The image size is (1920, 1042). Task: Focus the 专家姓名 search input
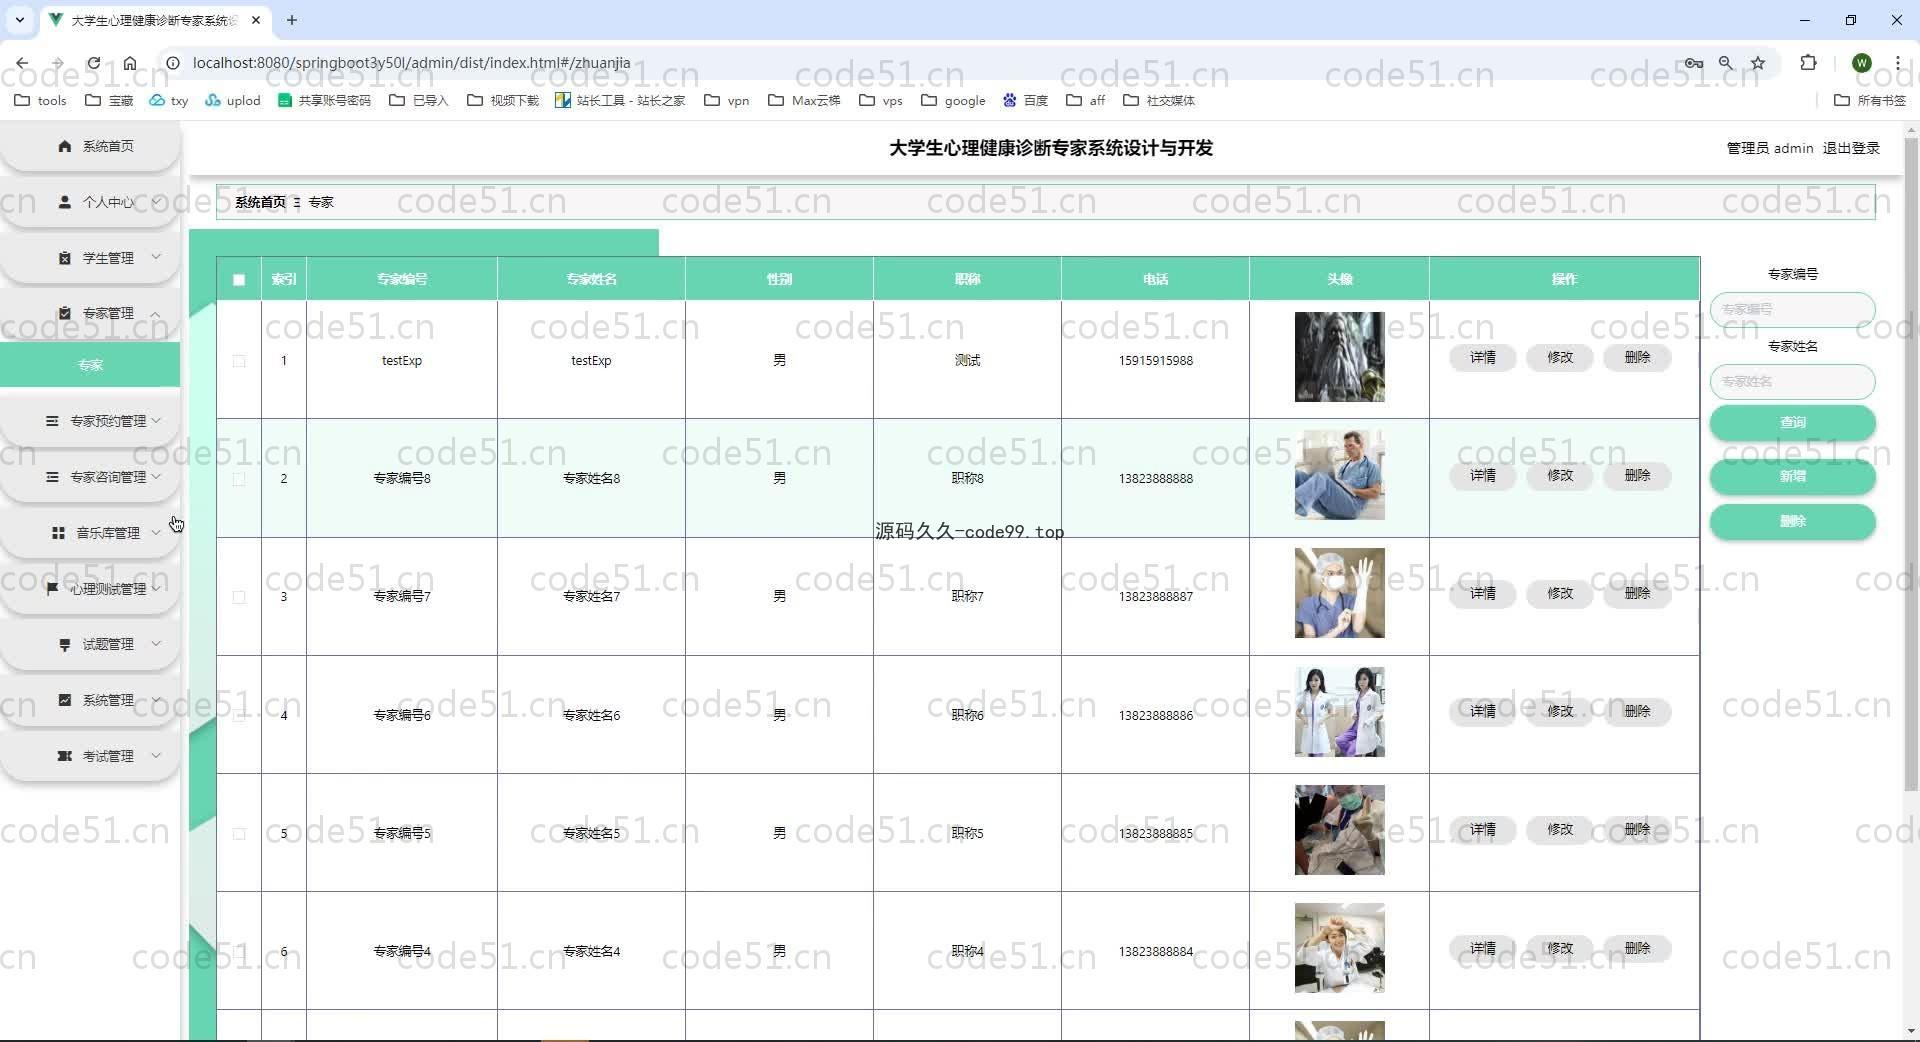1792,382
